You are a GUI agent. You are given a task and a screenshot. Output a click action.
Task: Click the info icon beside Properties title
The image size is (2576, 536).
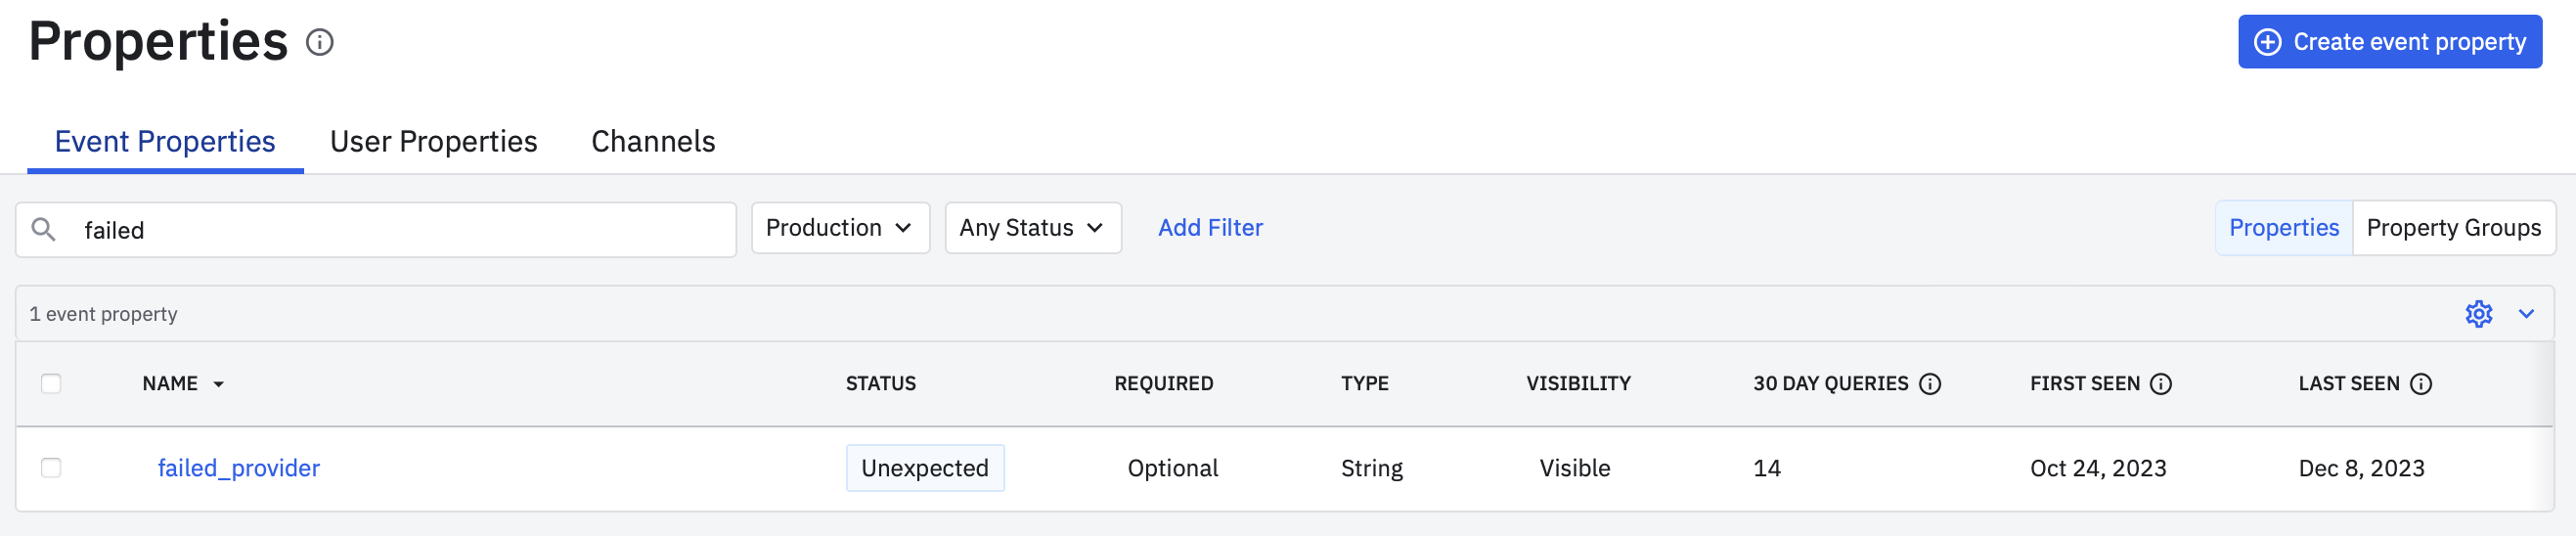click(x=320, y=43)
